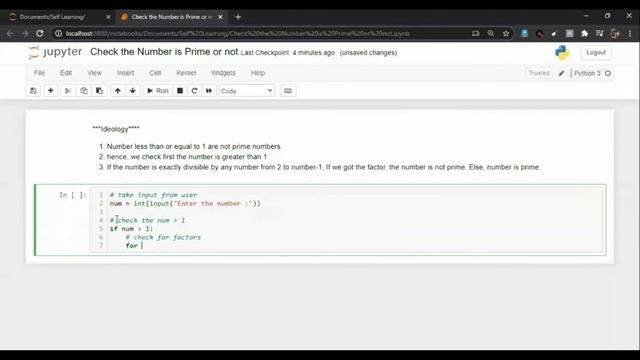The image size is (640, 360).
Task: Click the Logout button
Action: 596,52
